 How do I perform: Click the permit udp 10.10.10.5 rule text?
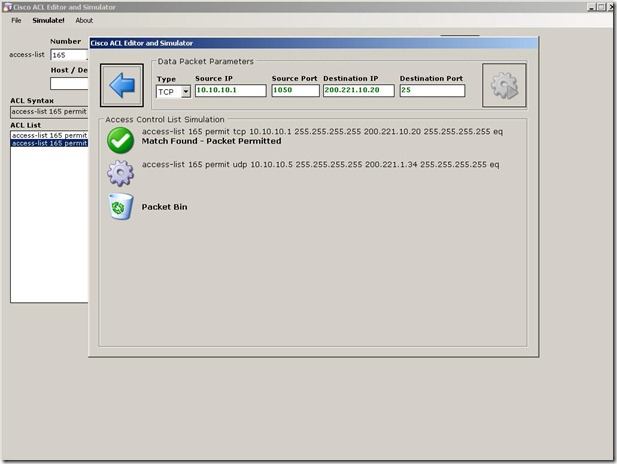tap(321, 165)
